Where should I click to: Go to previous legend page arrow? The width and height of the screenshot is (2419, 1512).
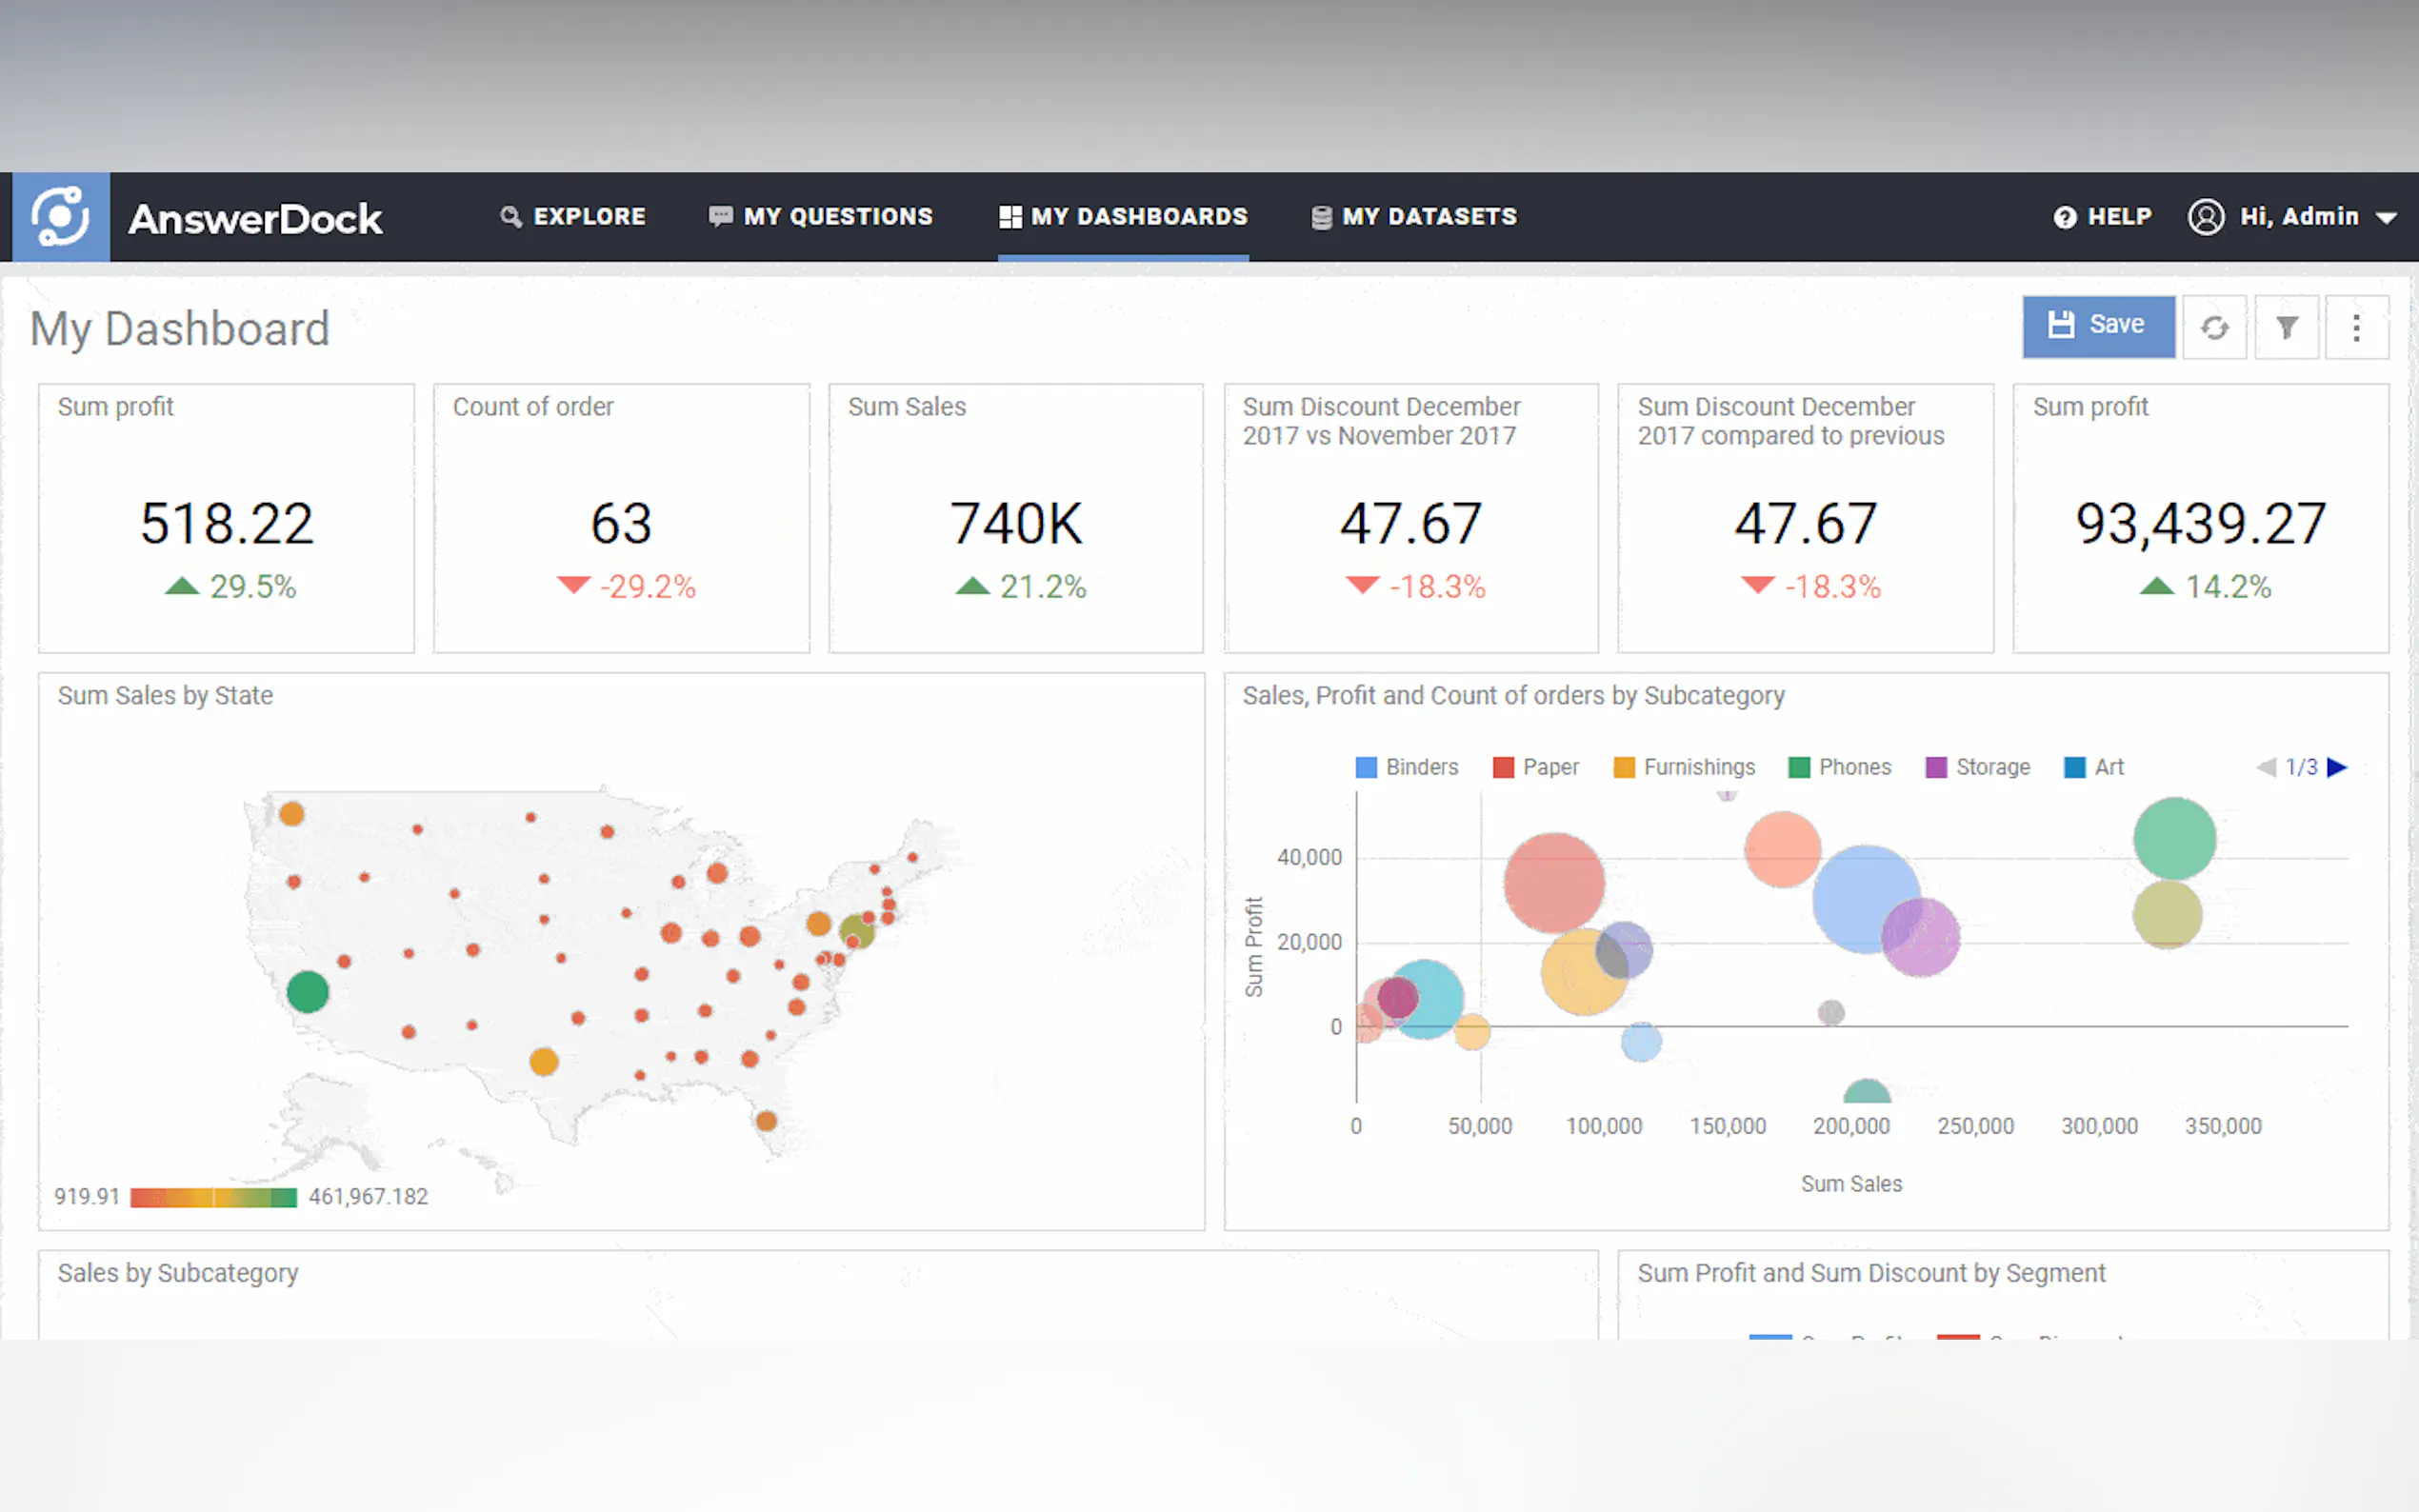pos(2265,767)
